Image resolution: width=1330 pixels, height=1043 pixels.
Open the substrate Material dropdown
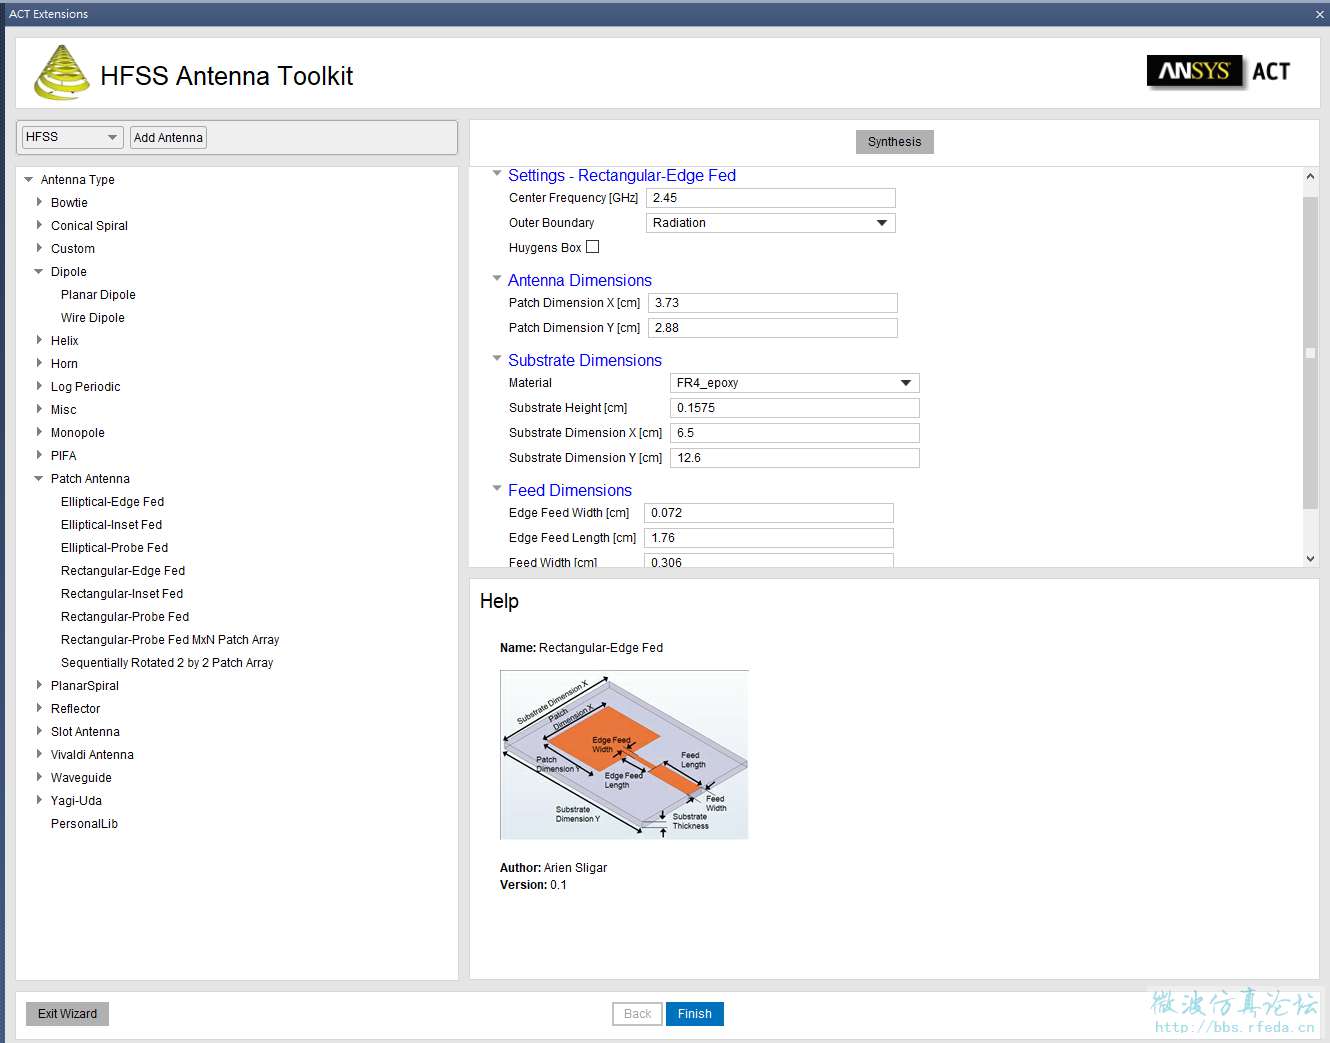(794, 383)
